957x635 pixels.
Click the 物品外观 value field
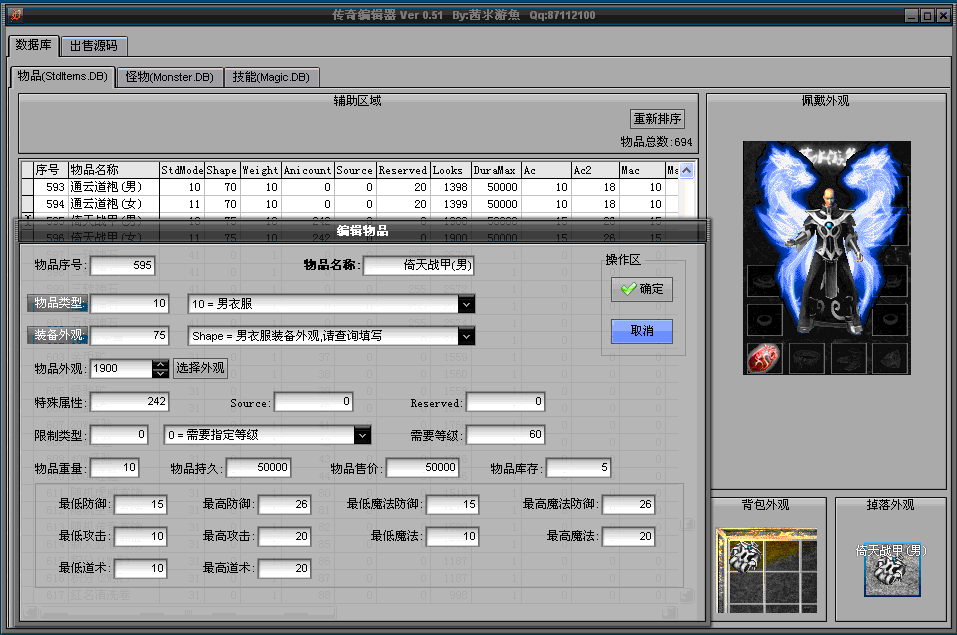121,368
